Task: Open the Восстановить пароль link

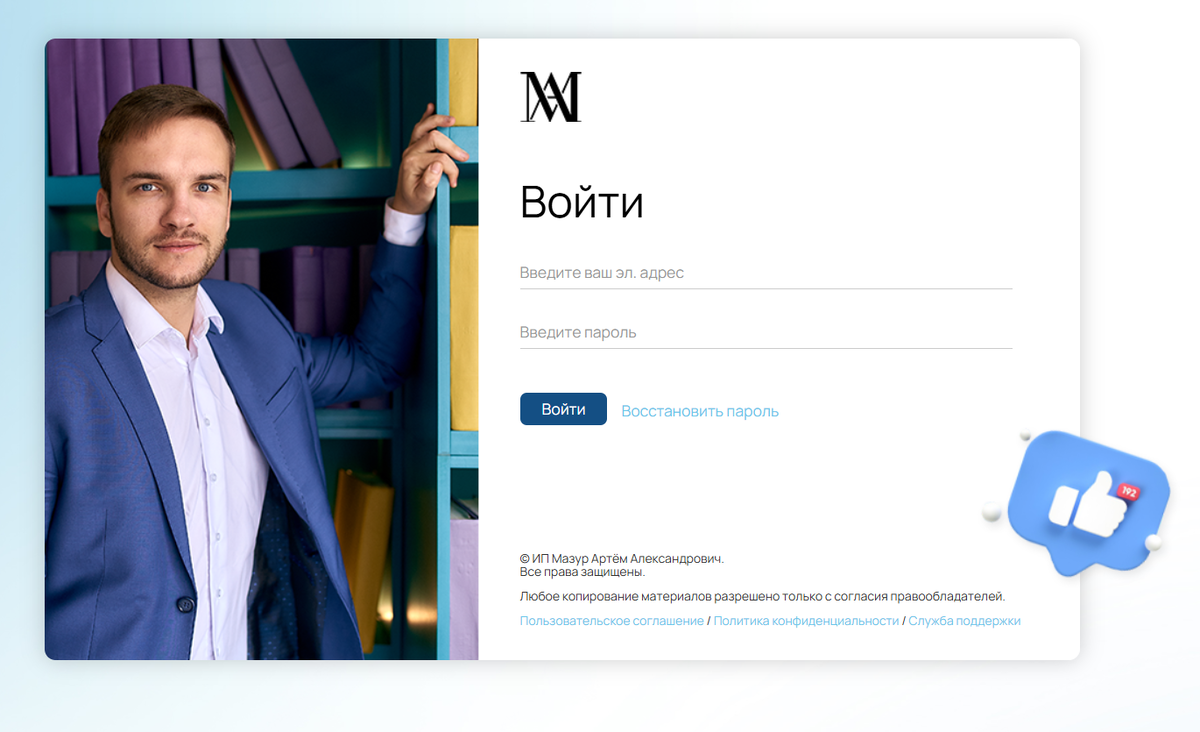Action: click(x=700, y=411)
